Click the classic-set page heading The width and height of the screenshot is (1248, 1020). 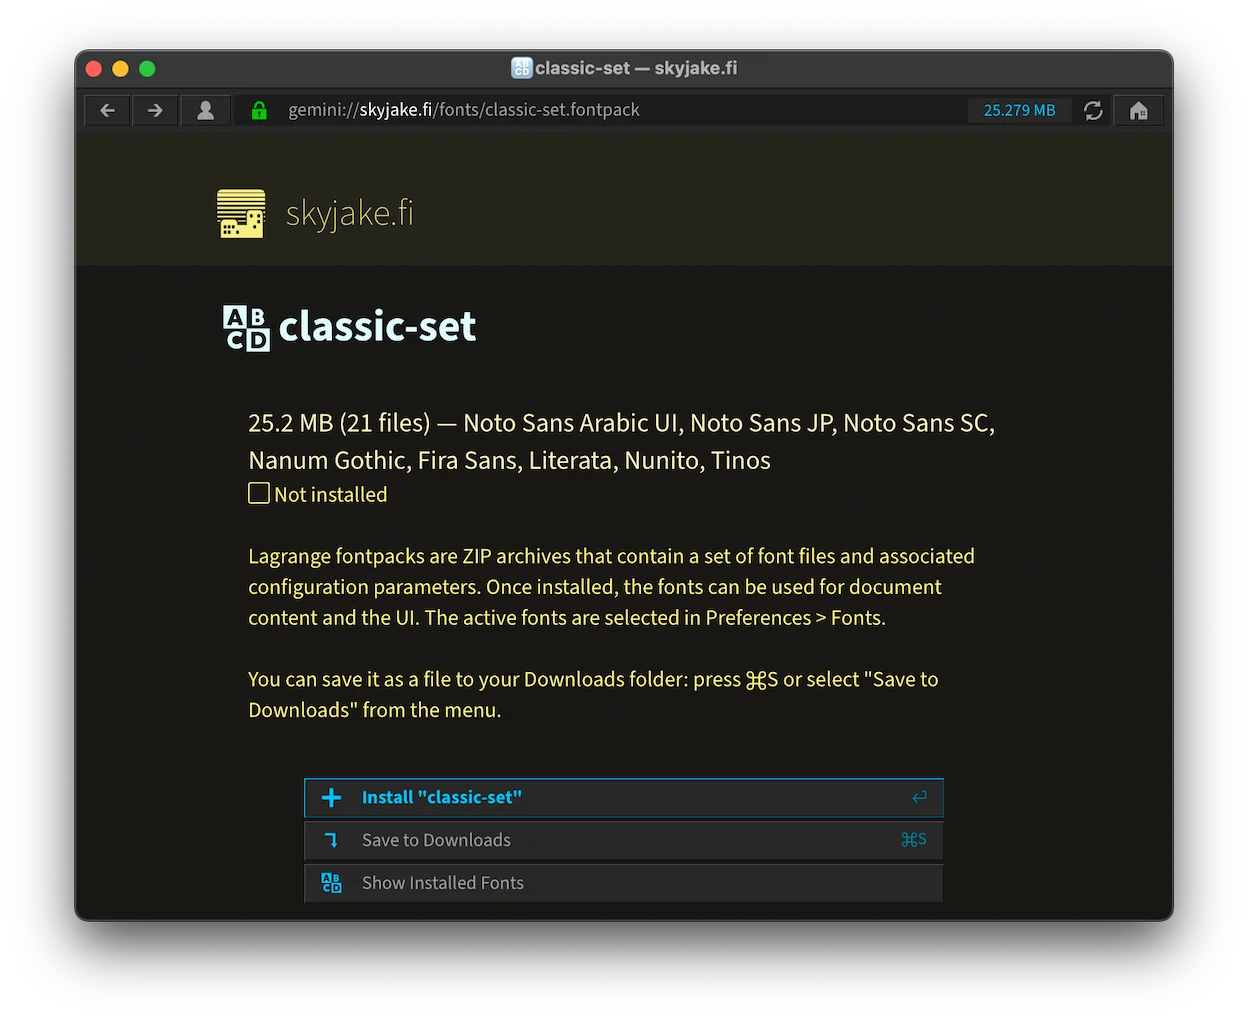click(x=377, y=327)
